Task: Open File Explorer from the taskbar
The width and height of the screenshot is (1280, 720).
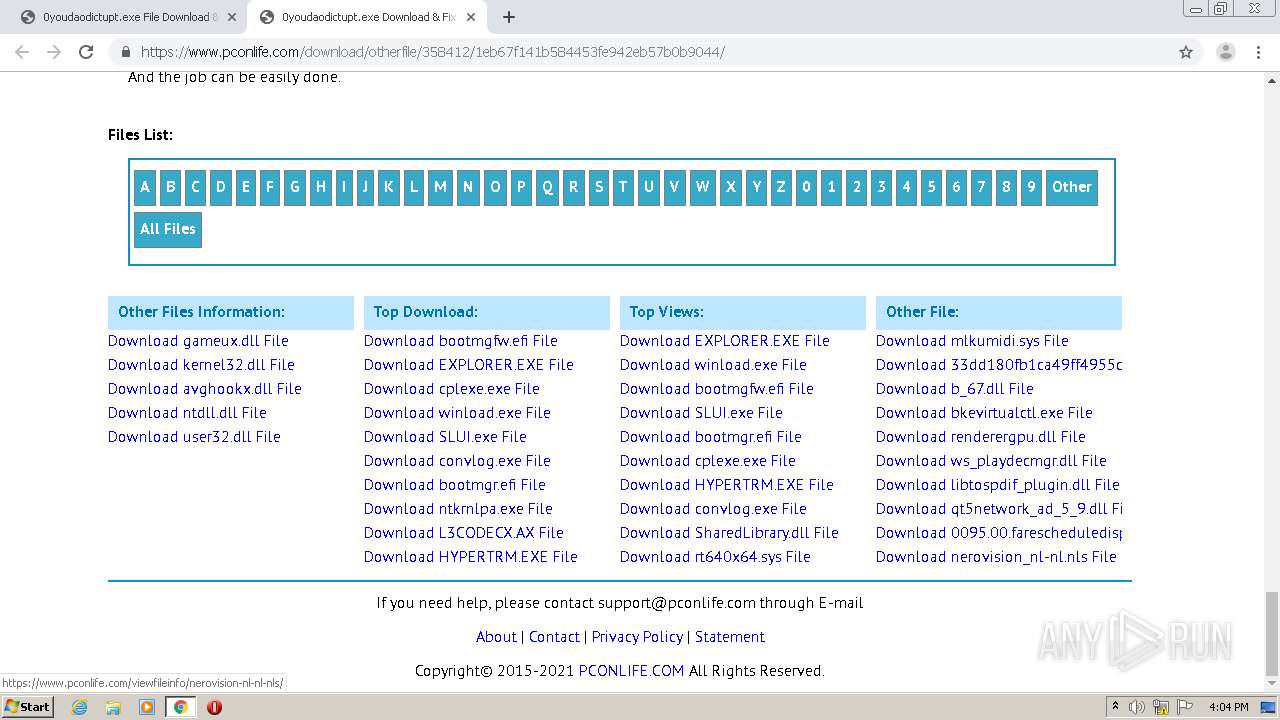Action: pyautogui.click(x=113, y=707)
